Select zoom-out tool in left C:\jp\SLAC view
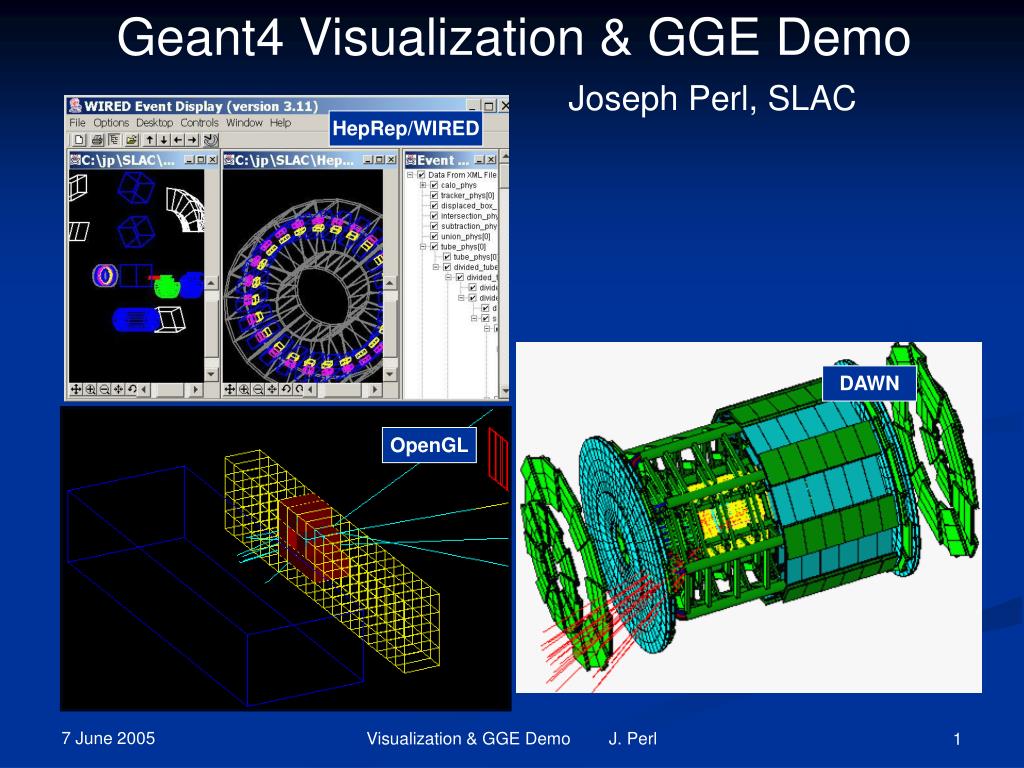The width and height of the screenshot is (1024, 768). pyautogui.click(x=104, y=389)
